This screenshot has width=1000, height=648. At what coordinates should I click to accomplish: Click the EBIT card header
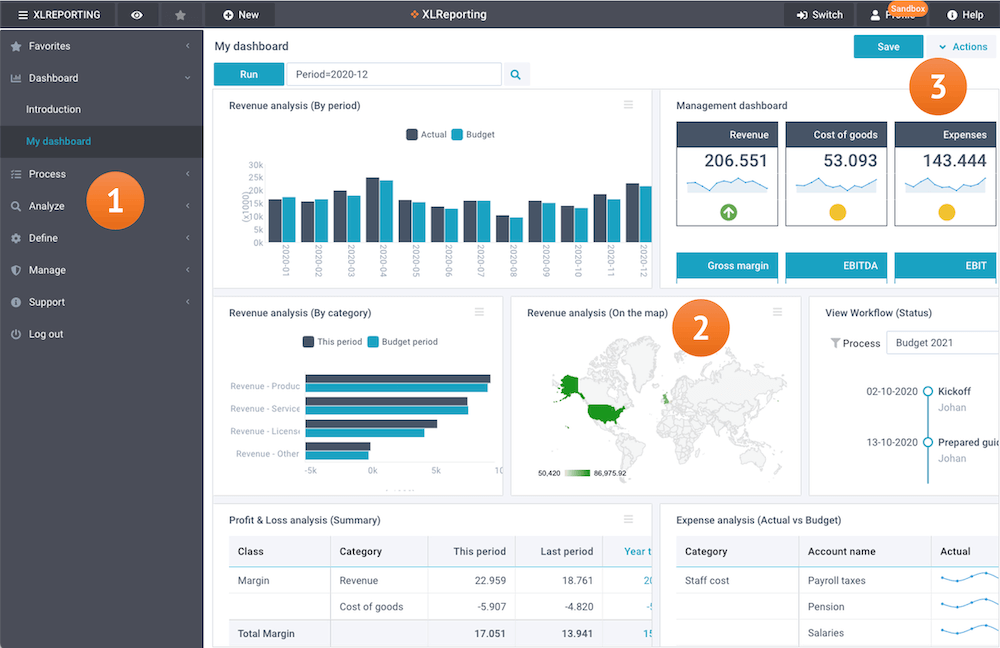(945, 265)
